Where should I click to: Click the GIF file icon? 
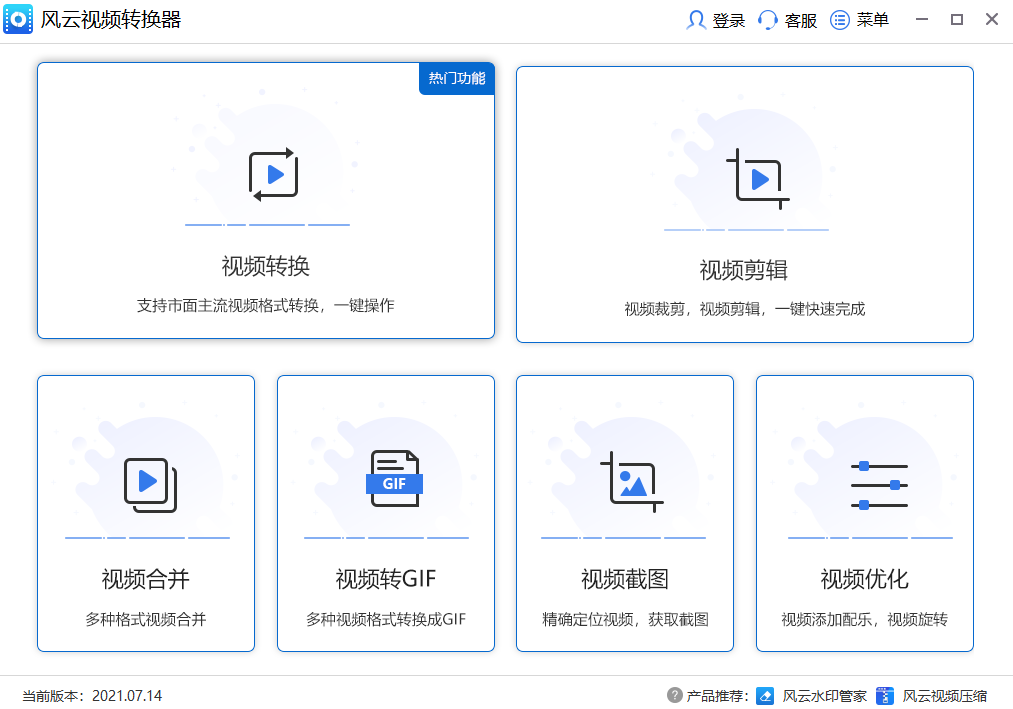pyautogui.click(x=394, y=478)
